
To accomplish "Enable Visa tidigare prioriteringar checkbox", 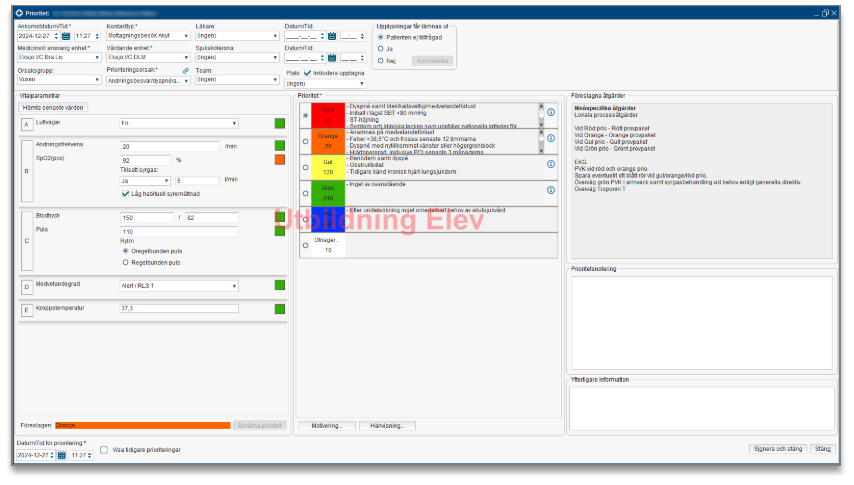I will (x=104, y=451).
